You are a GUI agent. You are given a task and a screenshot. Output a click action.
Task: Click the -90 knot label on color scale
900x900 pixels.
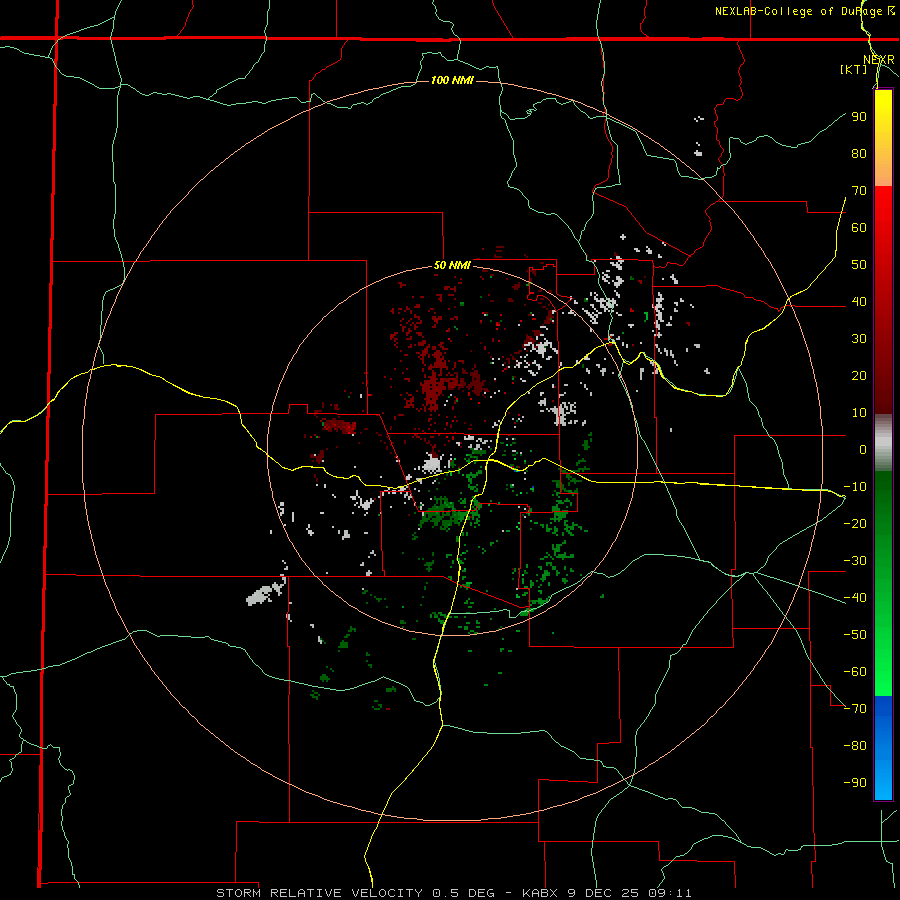pyautogui.click(x=855, y=783)
